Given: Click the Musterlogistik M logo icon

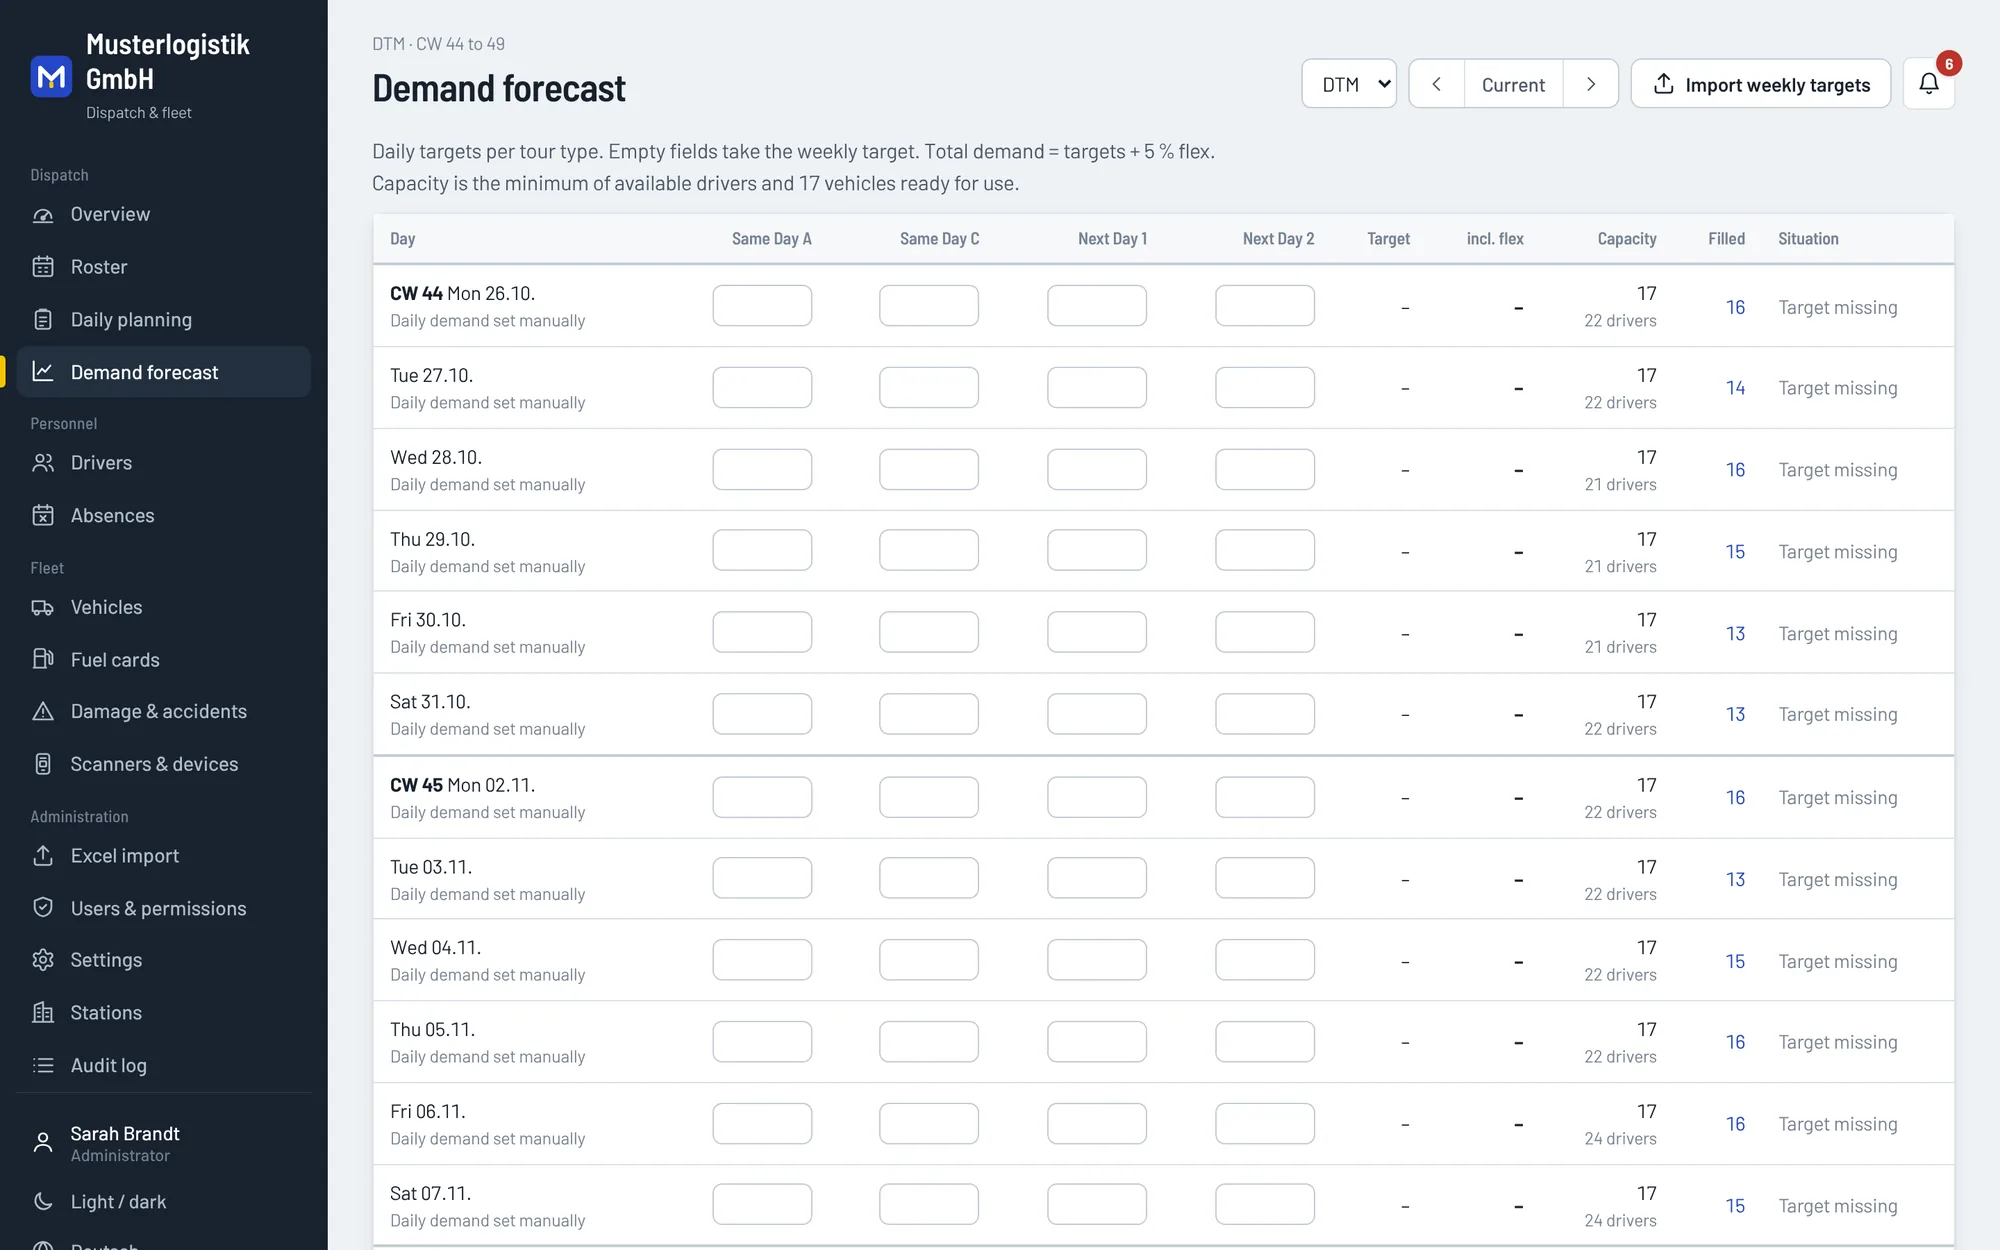Looking at the screenshot, I should point(51,76).
